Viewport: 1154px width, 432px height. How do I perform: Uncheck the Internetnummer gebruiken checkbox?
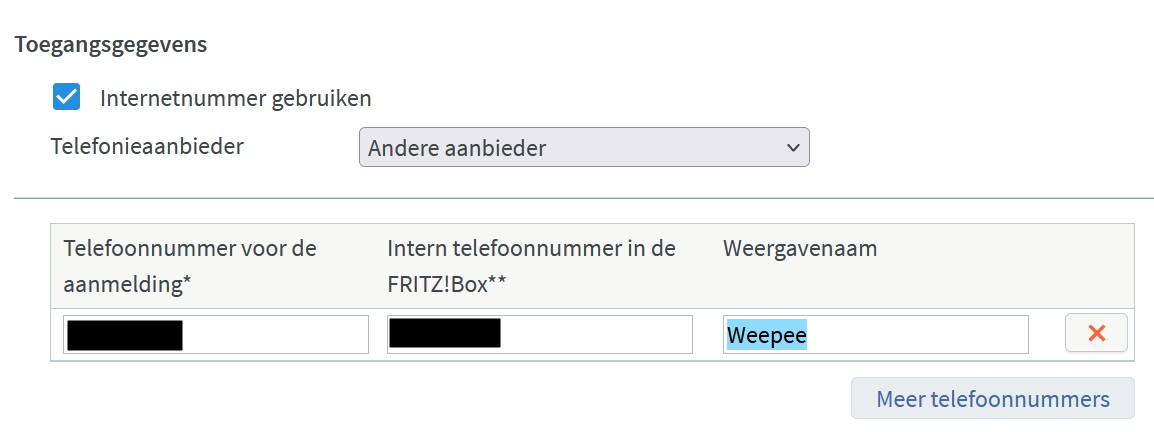coord(66,98)
